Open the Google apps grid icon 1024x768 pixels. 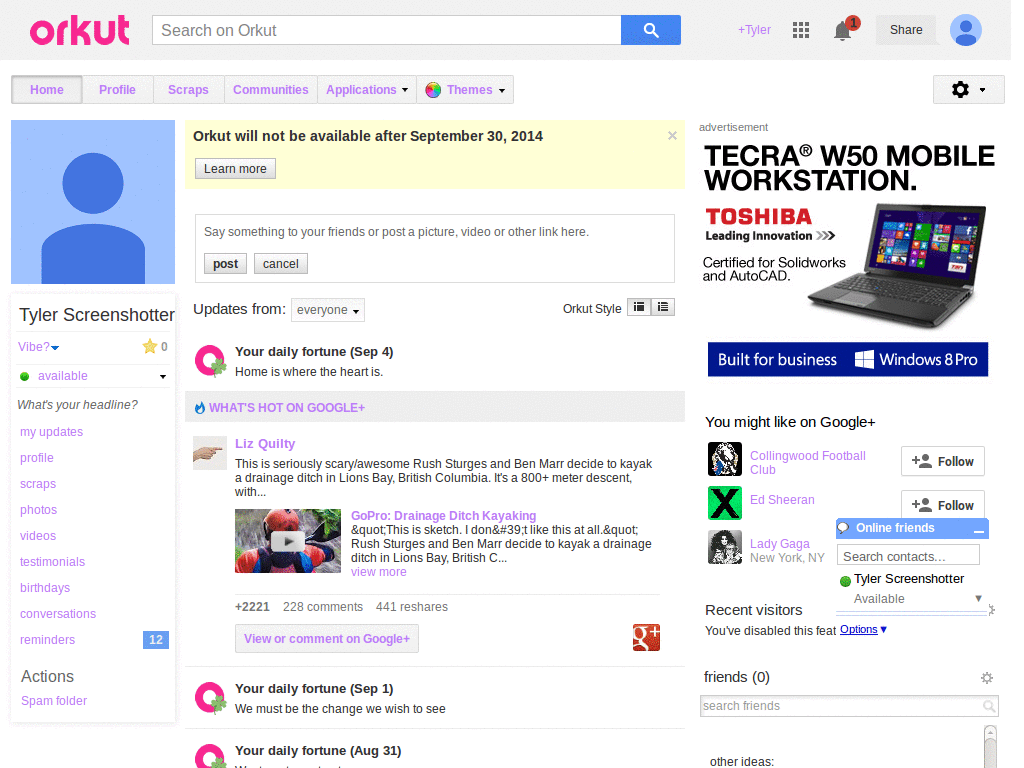pos(801,30)
